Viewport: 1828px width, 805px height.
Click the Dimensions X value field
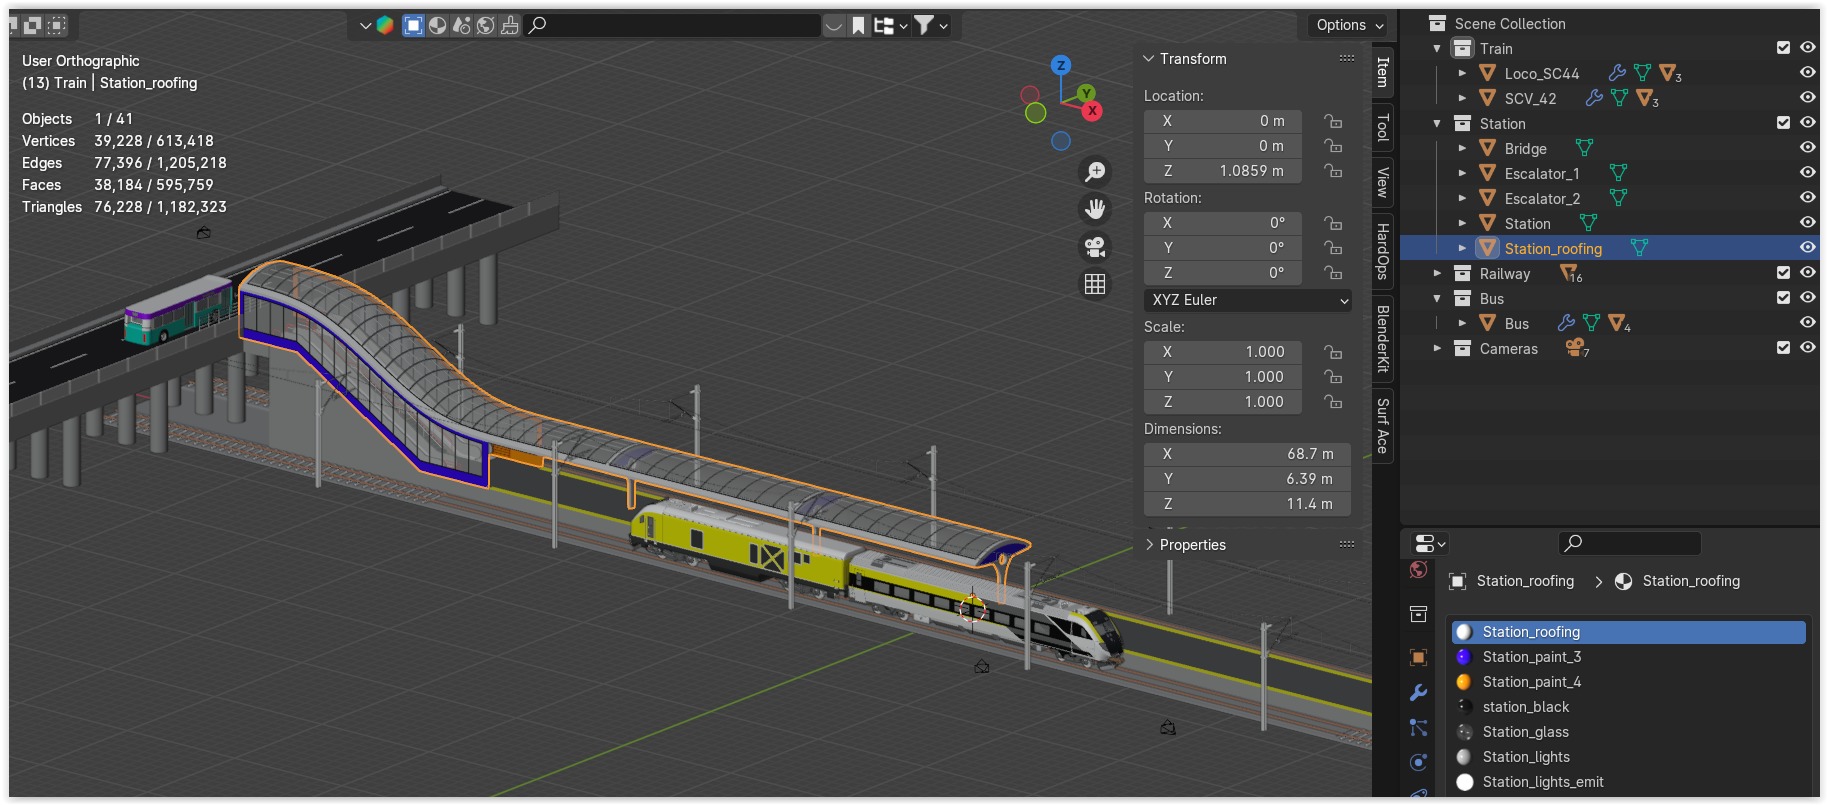click(x=1248, y=454)
